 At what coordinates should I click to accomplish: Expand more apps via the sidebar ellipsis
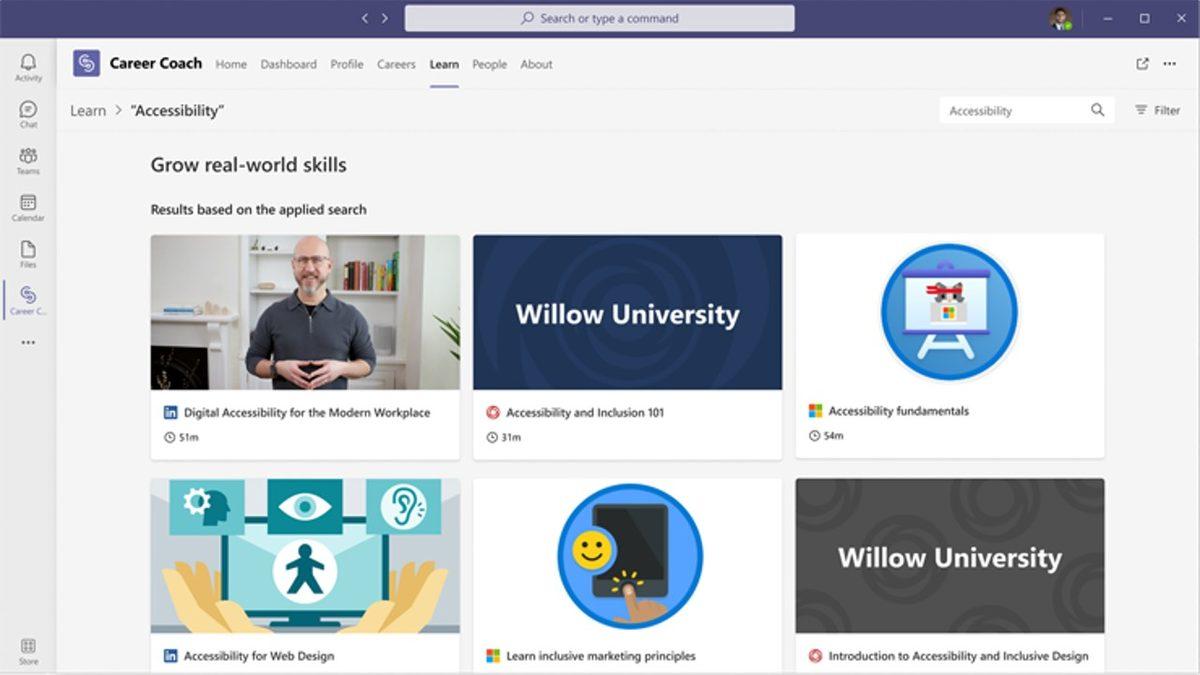28,342
